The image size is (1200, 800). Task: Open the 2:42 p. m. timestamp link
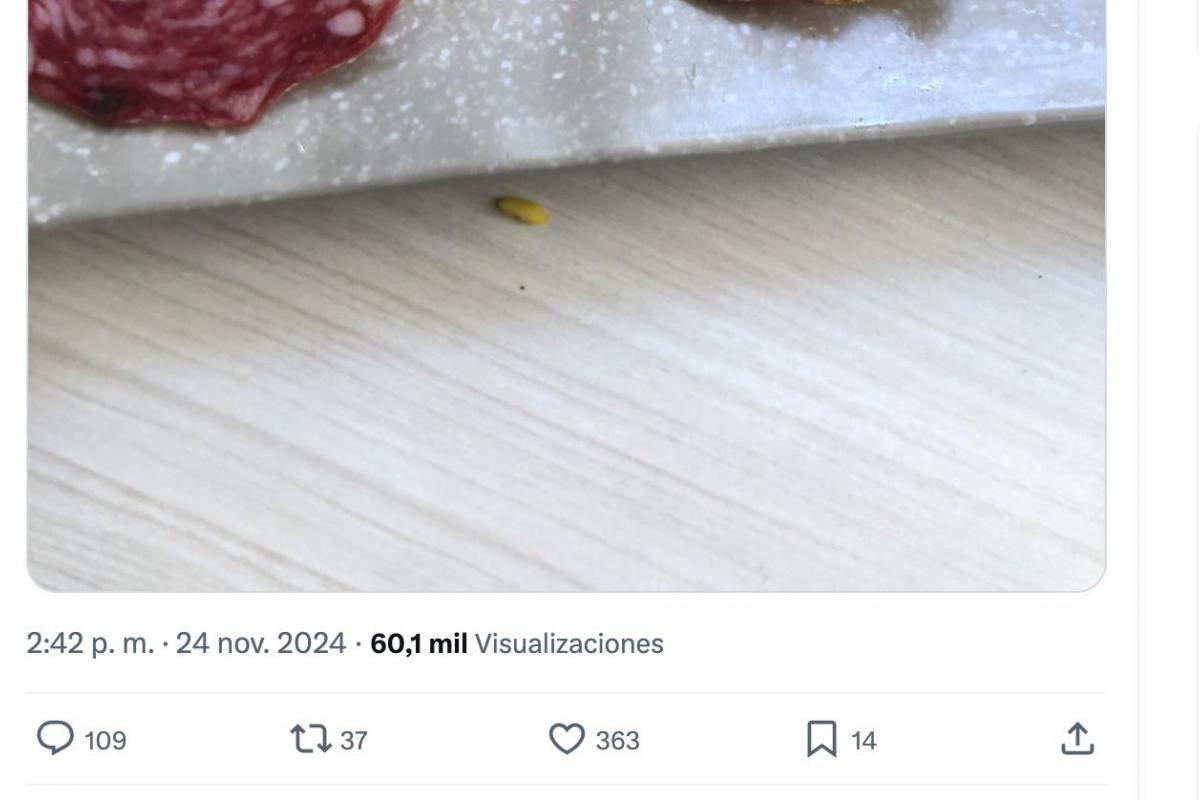[90, 644]
